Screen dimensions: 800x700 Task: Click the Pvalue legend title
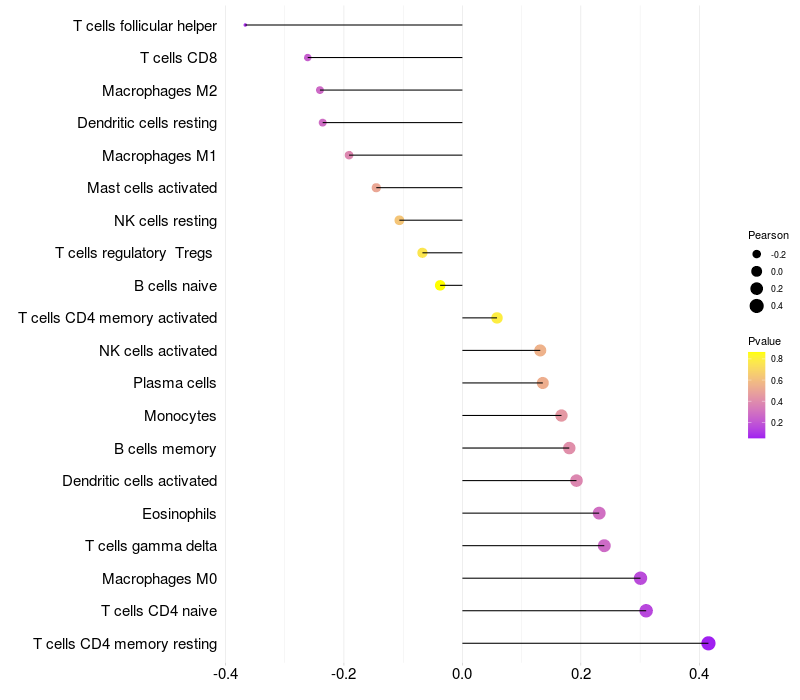pos(765,341)
